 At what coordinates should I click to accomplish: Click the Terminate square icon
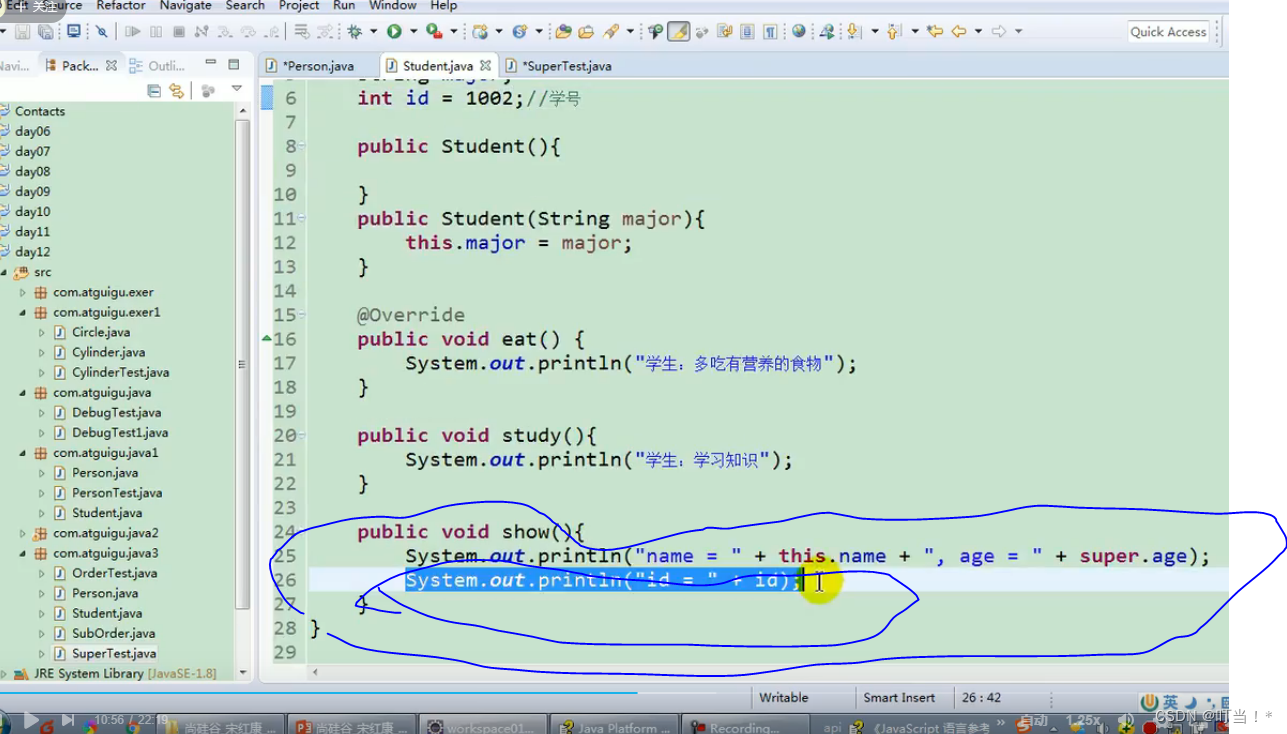pos(179,32)
